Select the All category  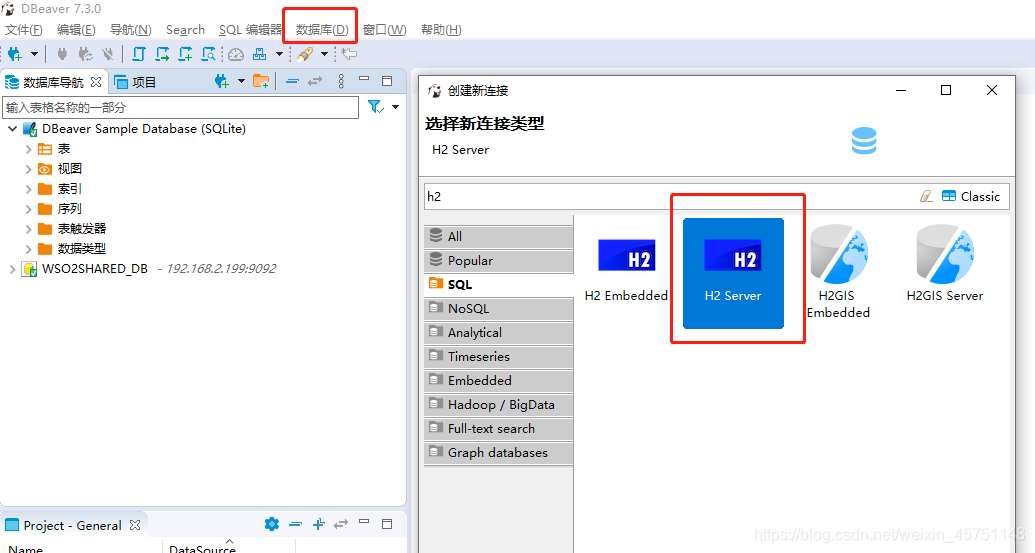(498, 236)
